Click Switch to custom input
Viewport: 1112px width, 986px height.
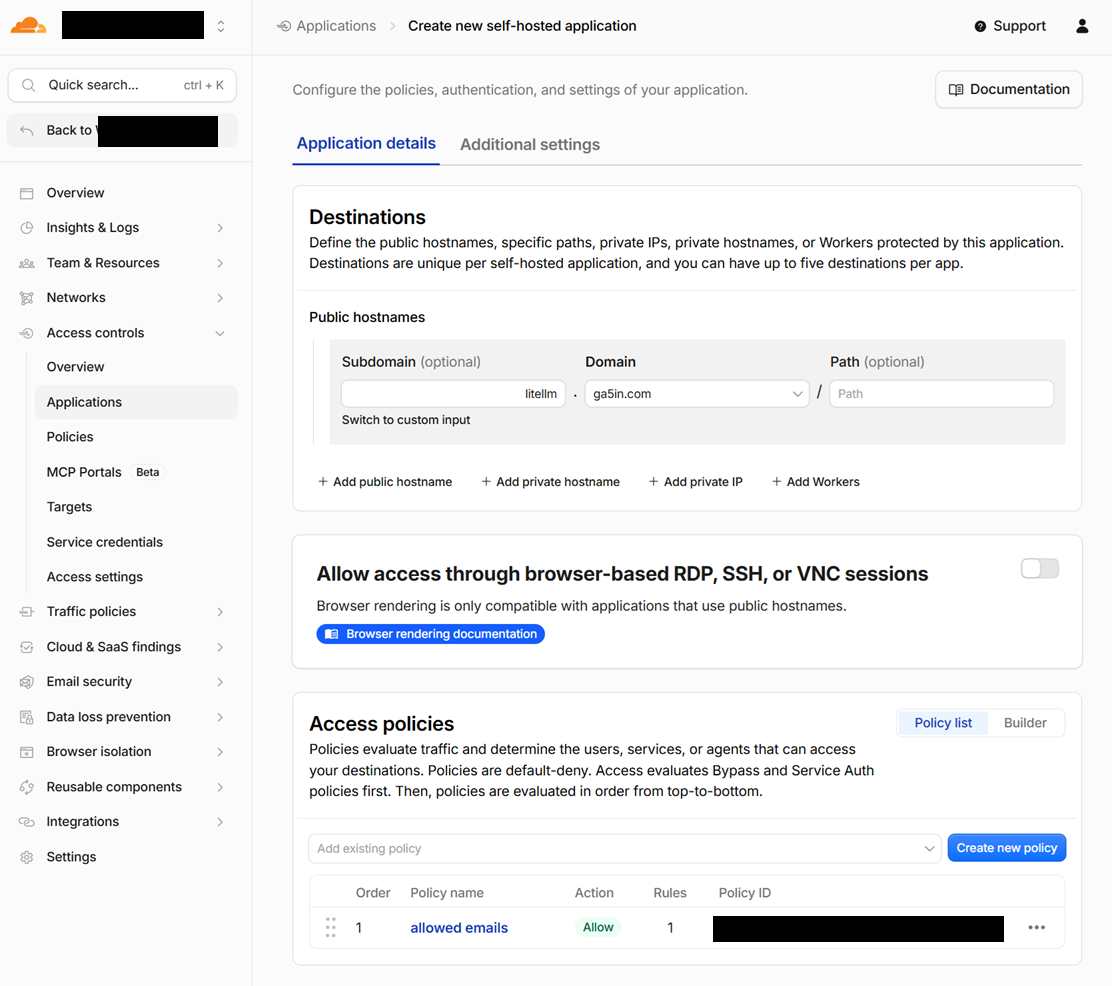[406, 420]
